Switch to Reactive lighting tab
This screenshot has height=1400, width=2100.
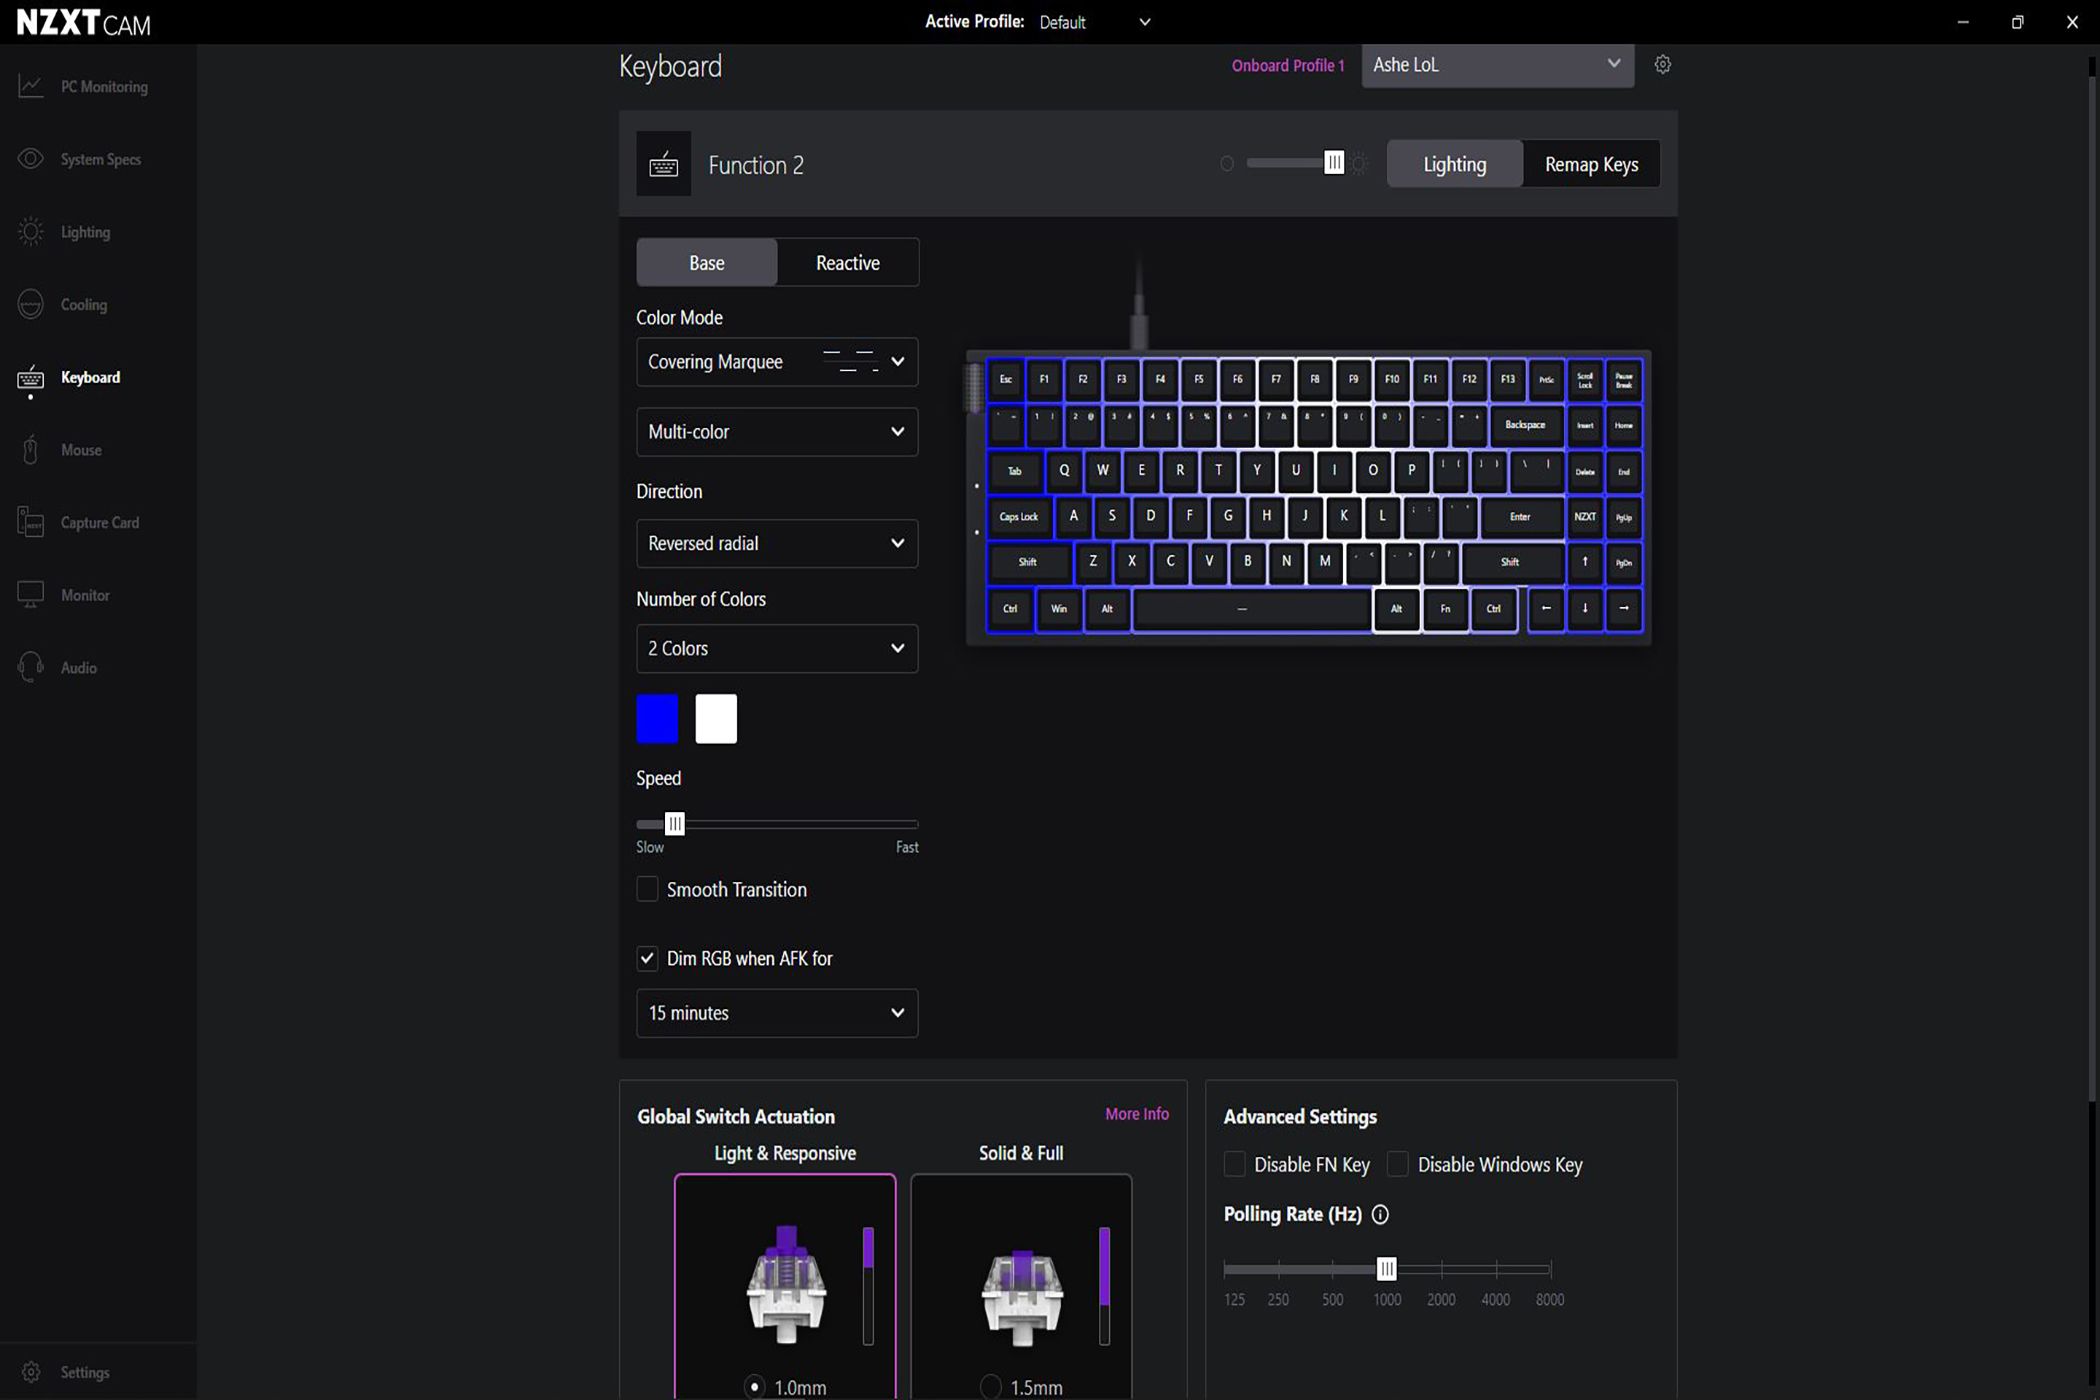click(x=848, y=263)
